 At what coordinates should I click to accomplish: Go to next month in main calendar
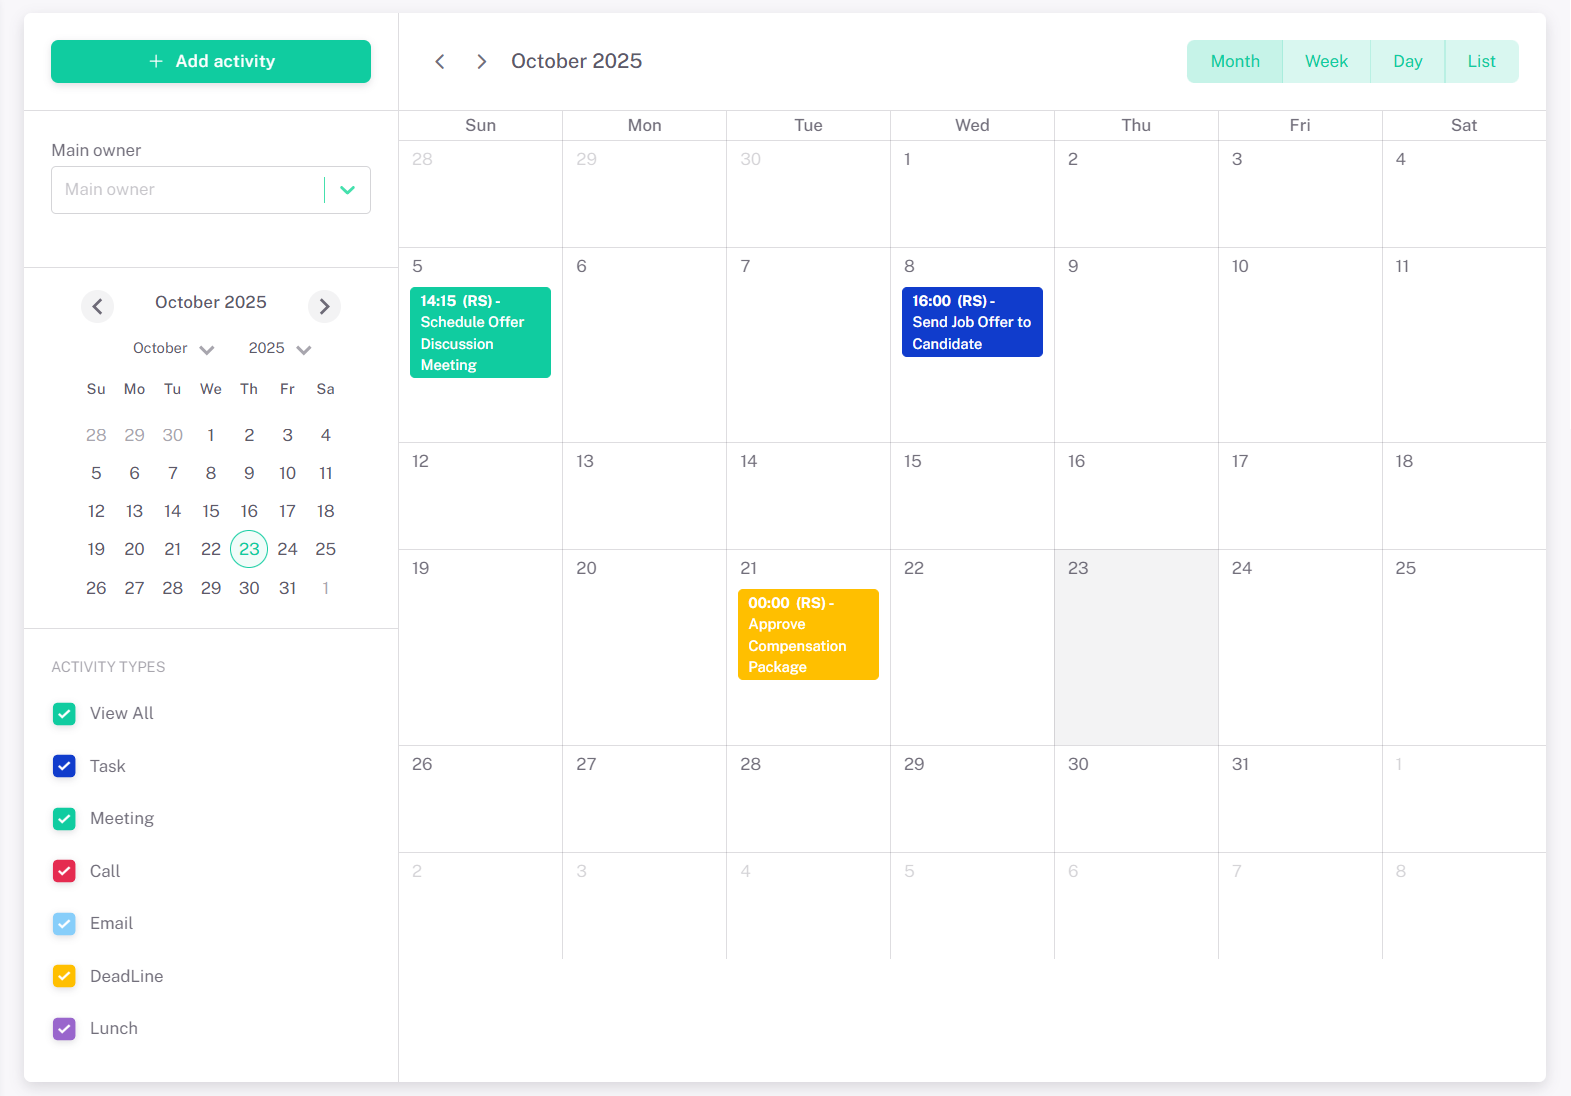(482, 62)
